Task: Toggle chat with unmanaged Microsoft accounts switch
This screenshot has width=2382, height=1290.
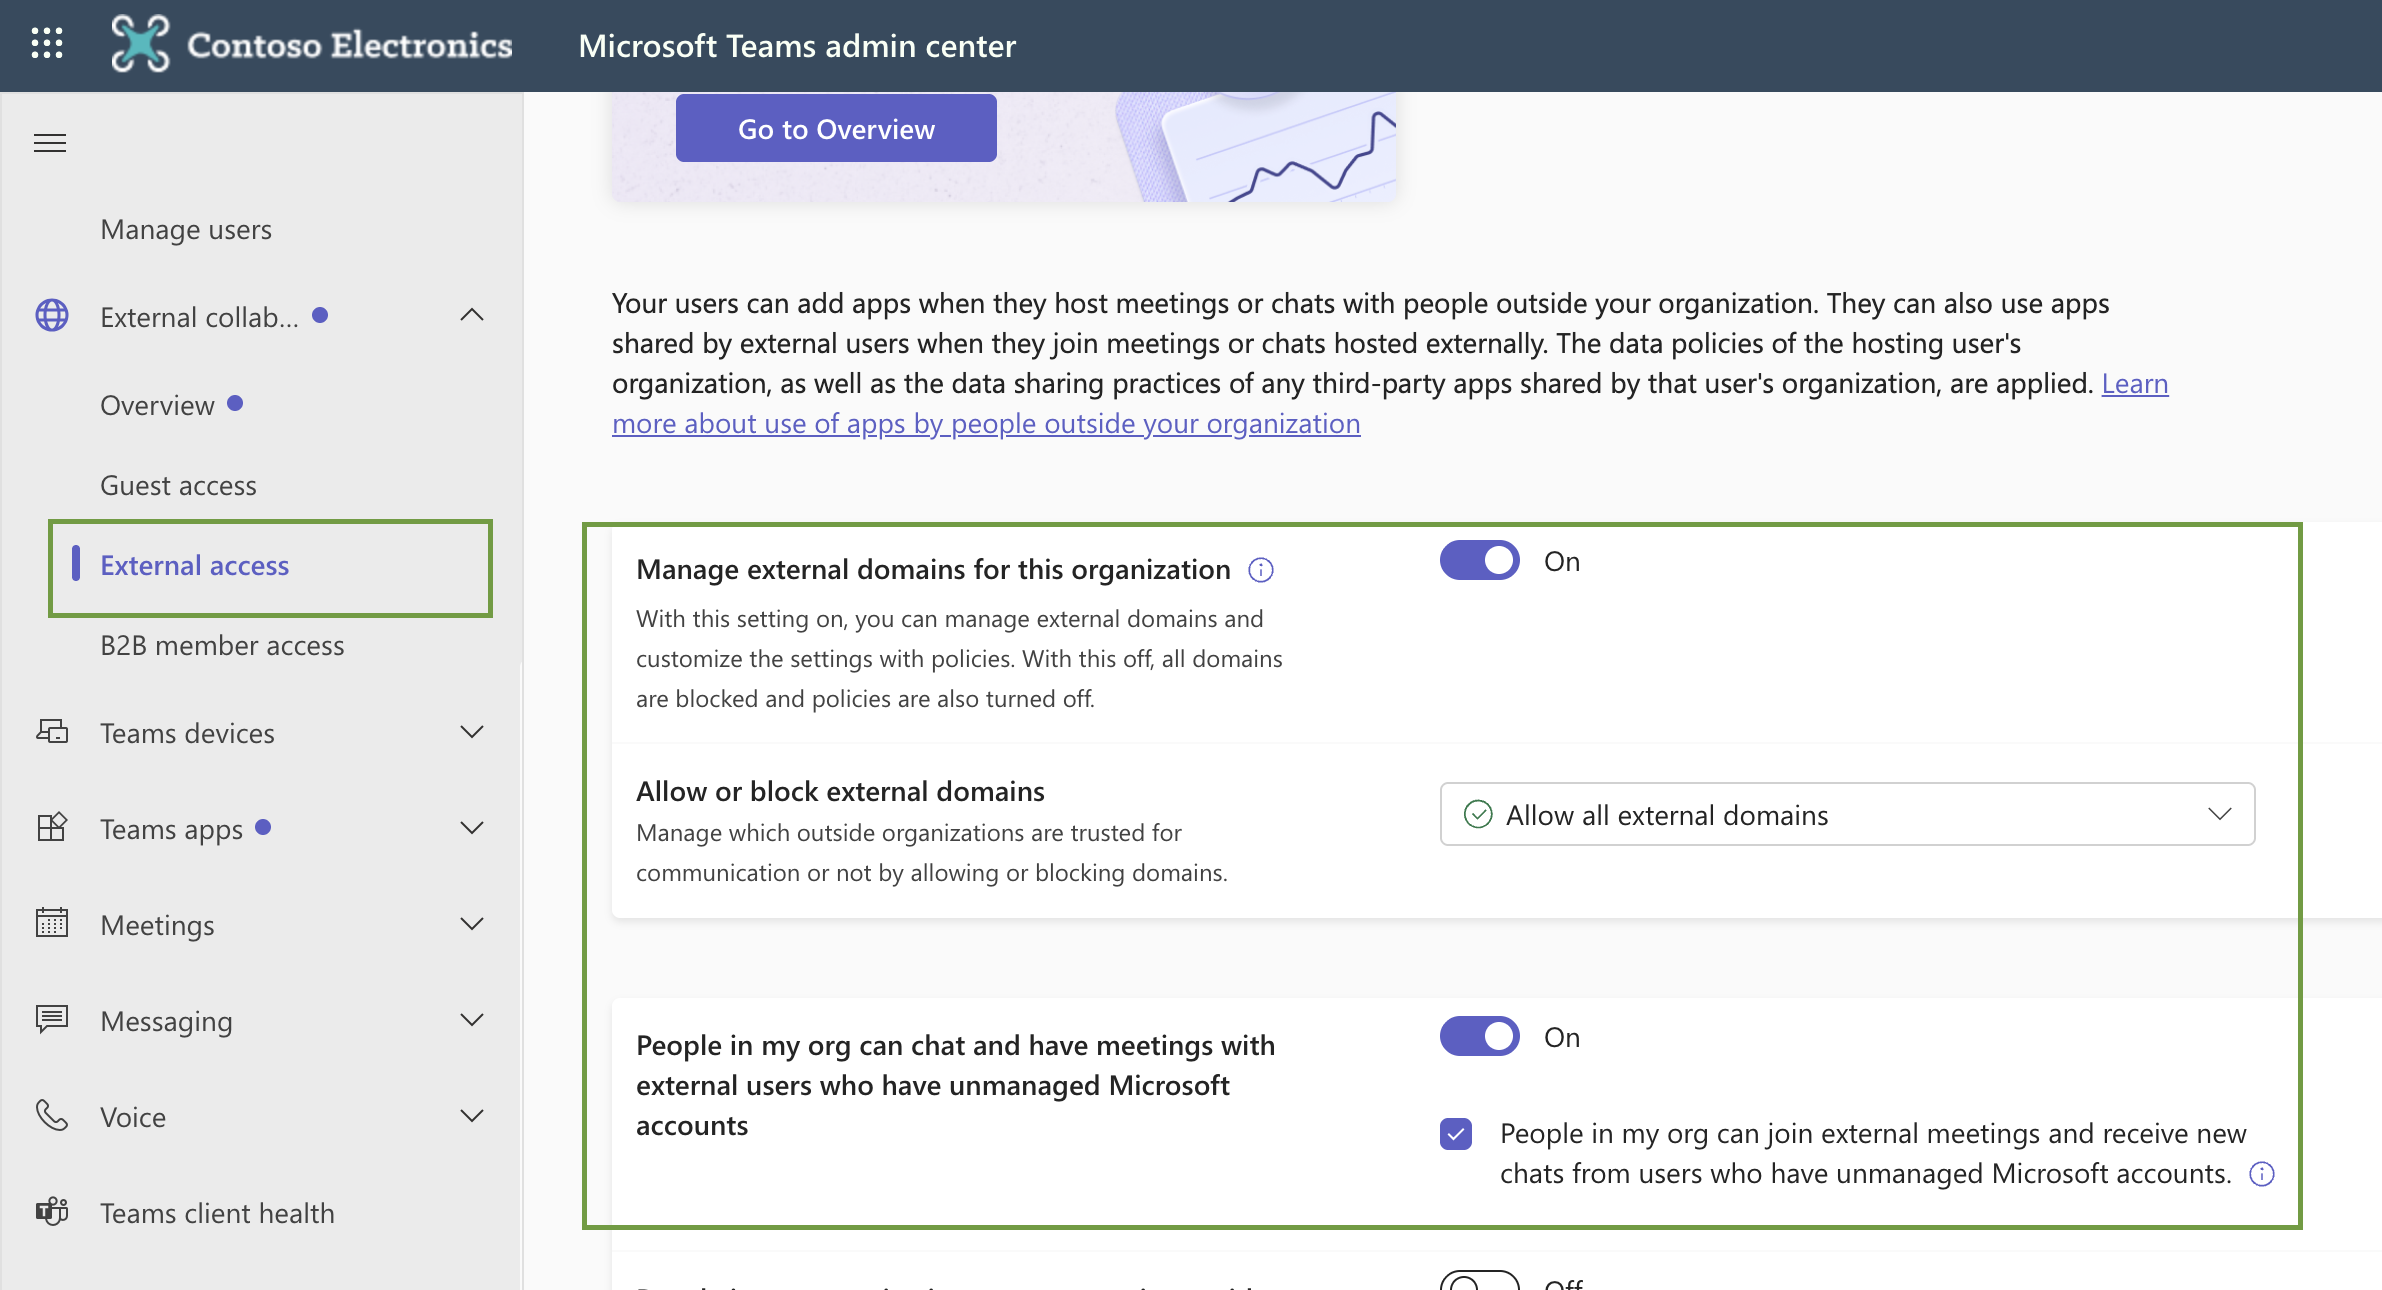Action: [x=1480, y=1037]
